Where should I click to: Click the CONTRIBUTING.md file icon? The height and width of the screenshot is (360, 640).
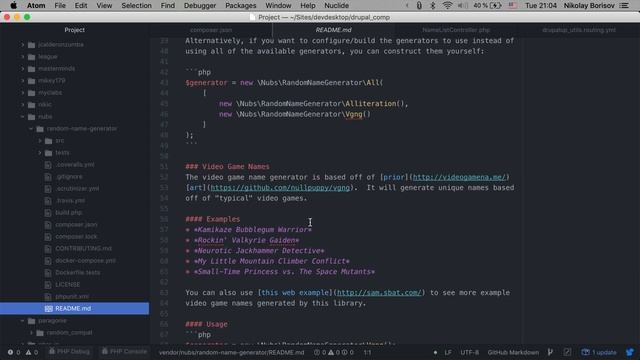coord(48,249)
